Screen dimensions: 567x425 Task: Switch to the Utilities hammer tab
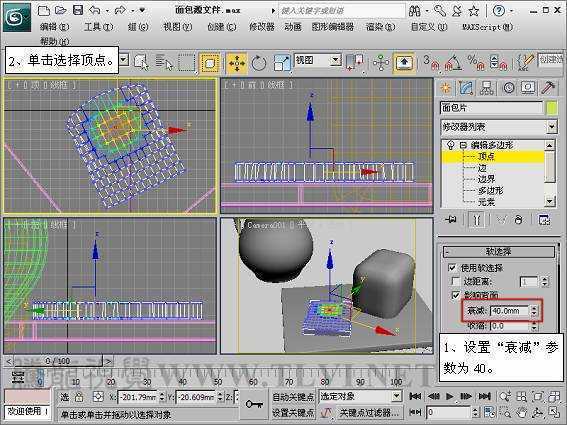point(549,88)
